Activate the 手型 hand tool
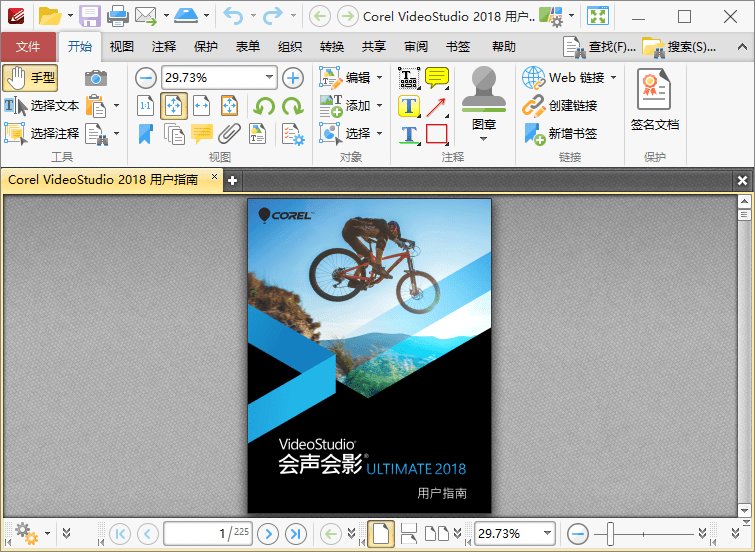755x552 pixels. [31, 78]
